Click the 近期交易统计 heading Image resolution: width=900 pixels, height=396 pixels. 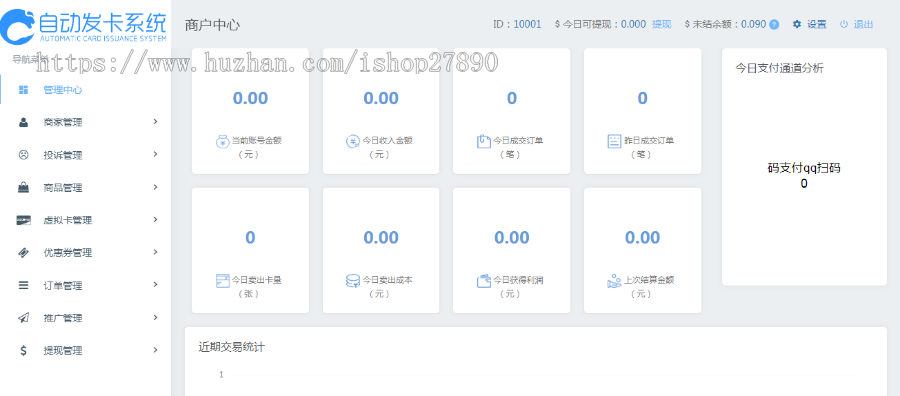232,347
